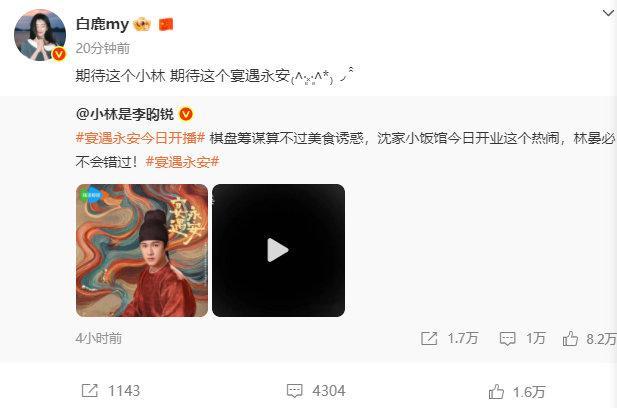Like the original post with 8.2万
The width and height of the screenshot is (617, 408).
570,338
